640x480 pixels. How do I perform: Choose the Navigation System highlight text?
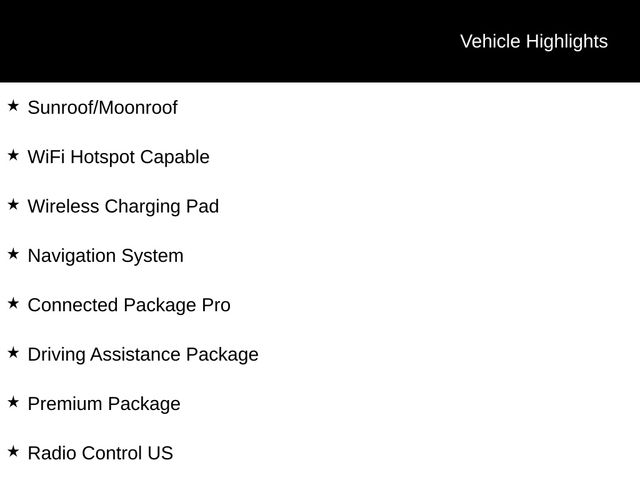click(105, 255)
